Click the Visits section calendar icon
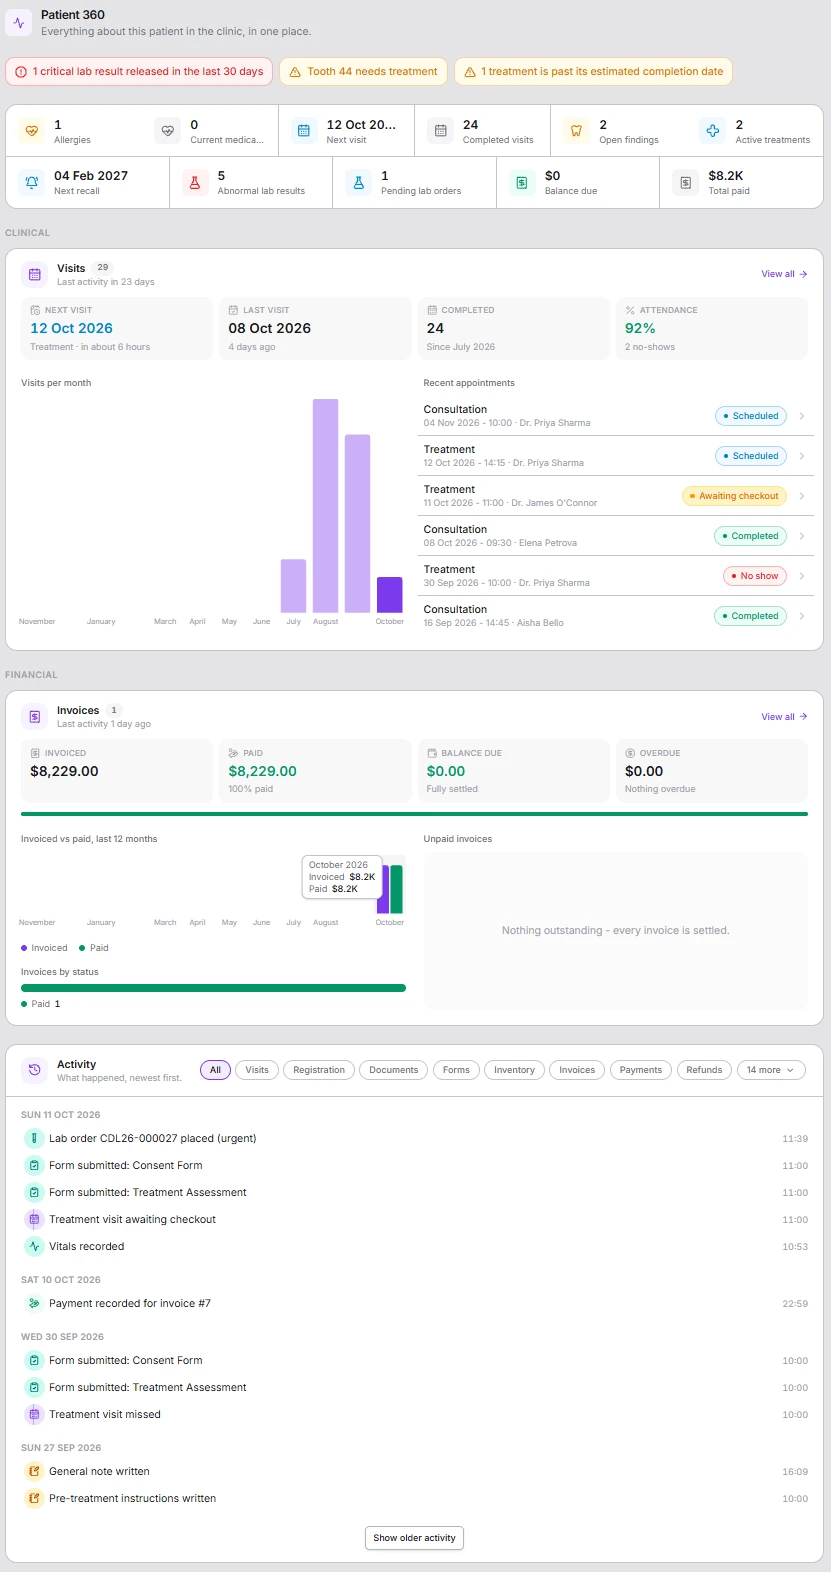 [34, 274]
